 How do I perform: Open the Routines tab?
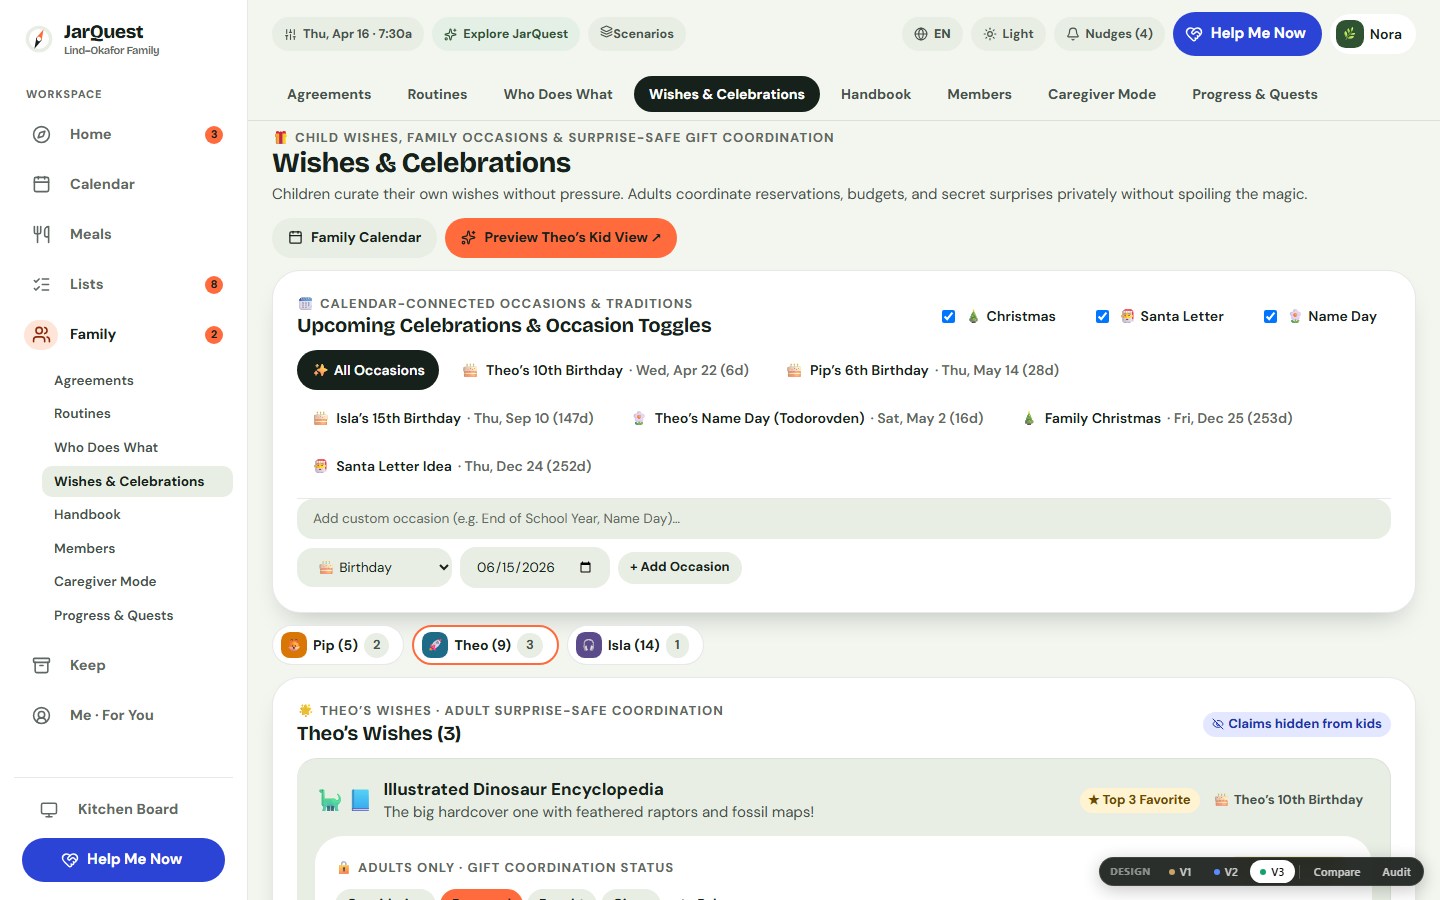[x=437, y=94]
